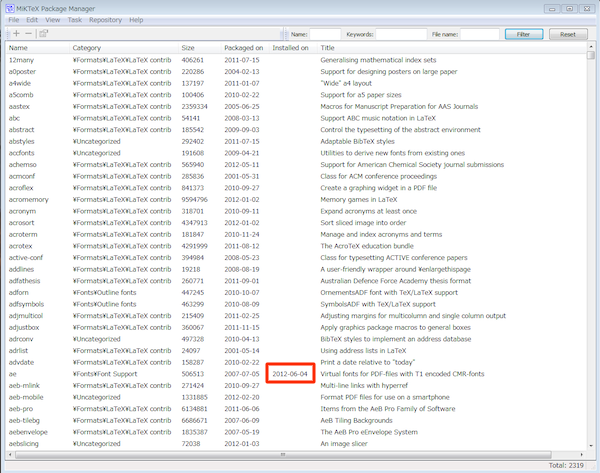The image size is (600, 473).
Task: Select the adfsymbols package row
Action: (x=296, y=304)
